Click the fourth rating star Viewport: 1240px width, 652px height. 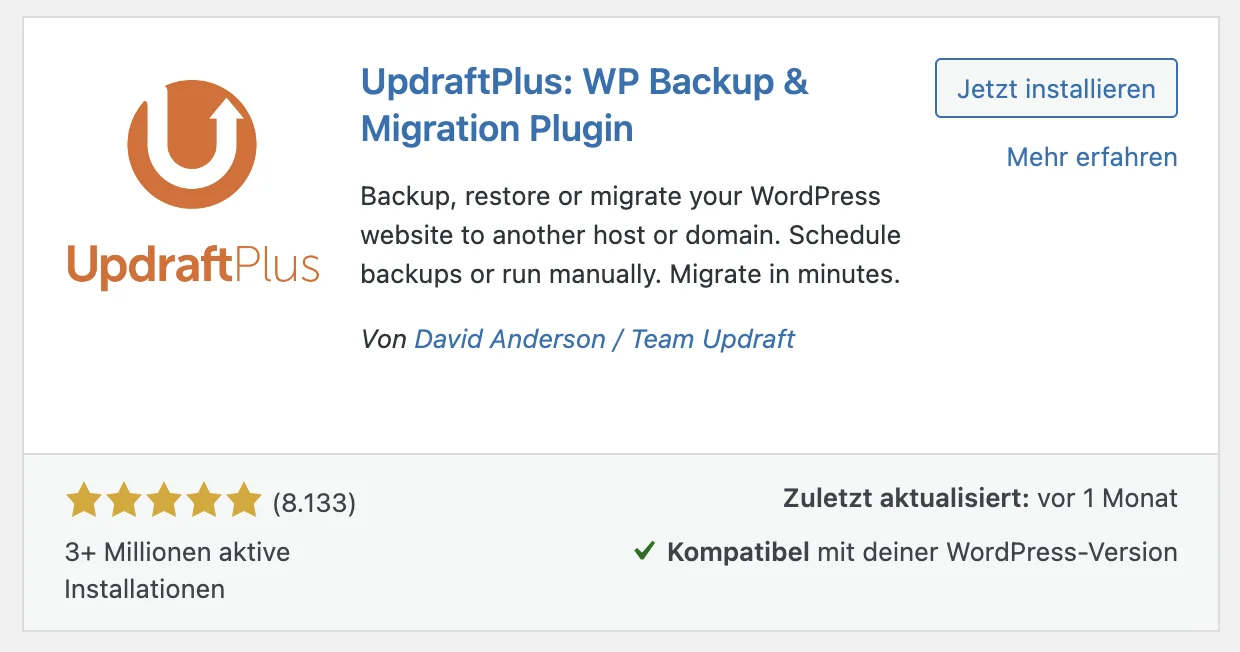click(x=203, y=501)
